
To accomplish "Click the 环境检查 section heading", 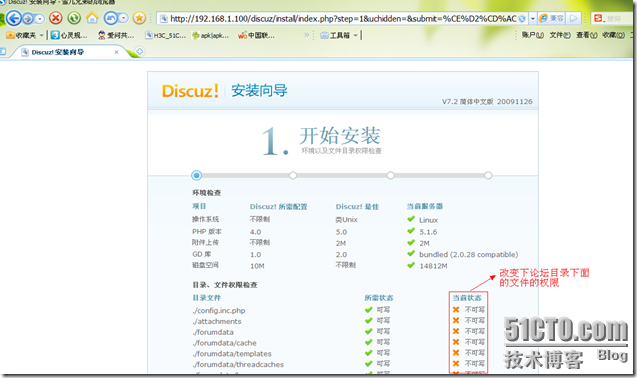I will 206,193.
